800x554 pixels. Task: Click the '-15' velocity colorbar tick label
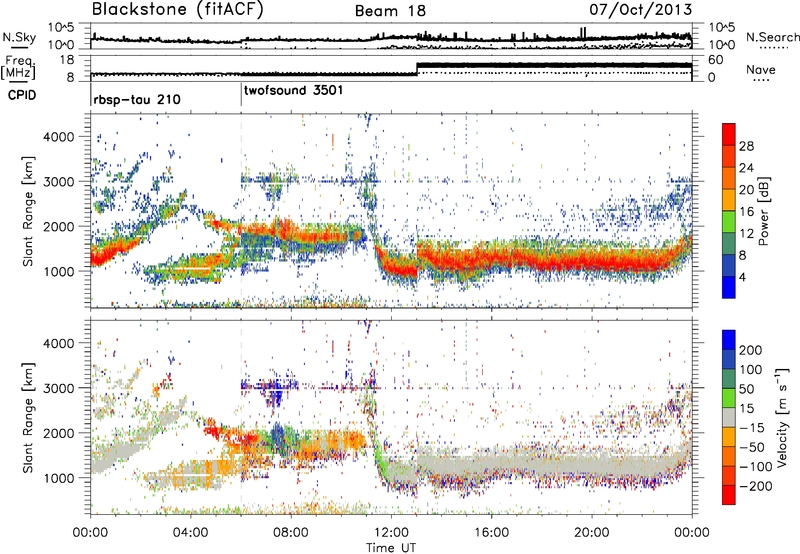[x=752, y=428]
